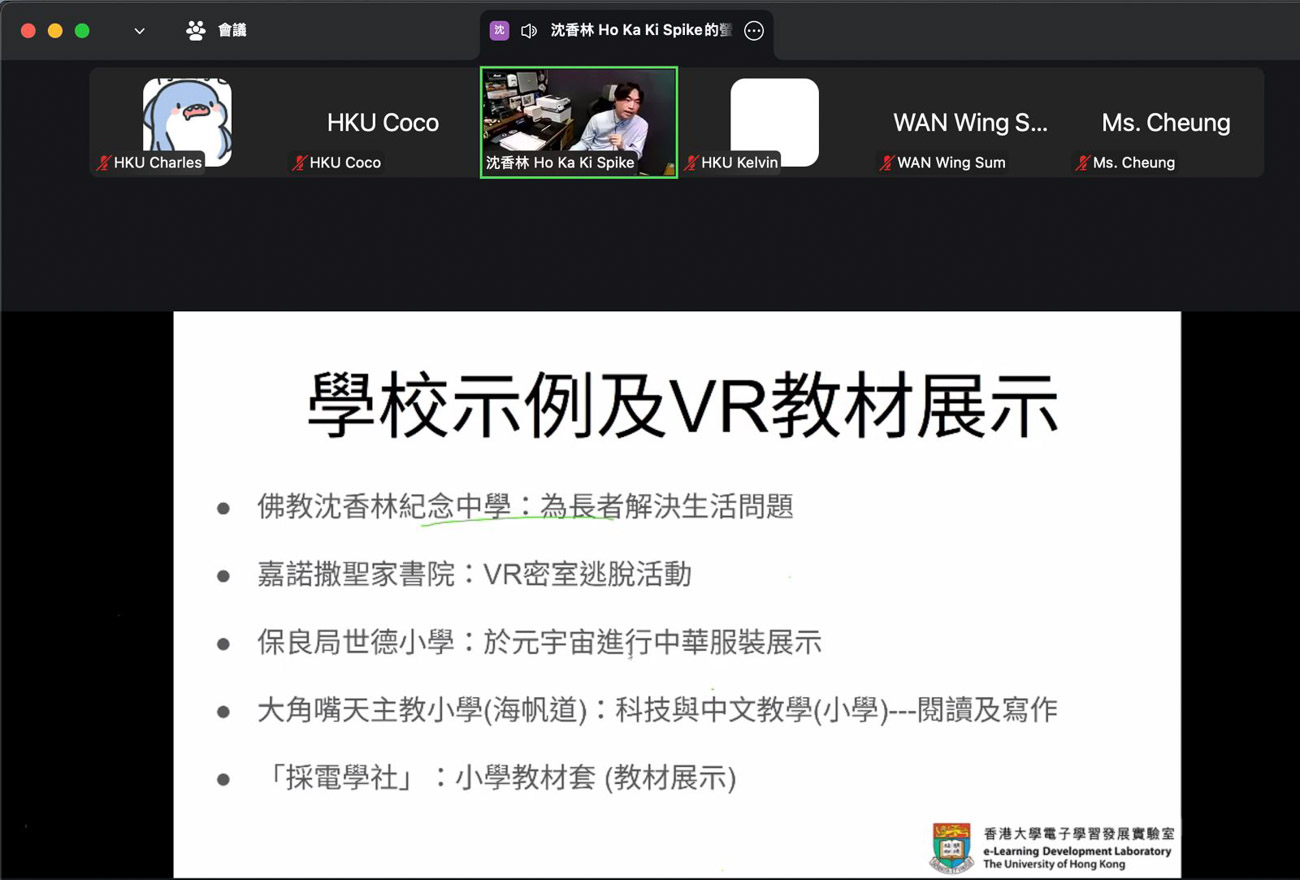Click the 會議 label in title bar

232,31
